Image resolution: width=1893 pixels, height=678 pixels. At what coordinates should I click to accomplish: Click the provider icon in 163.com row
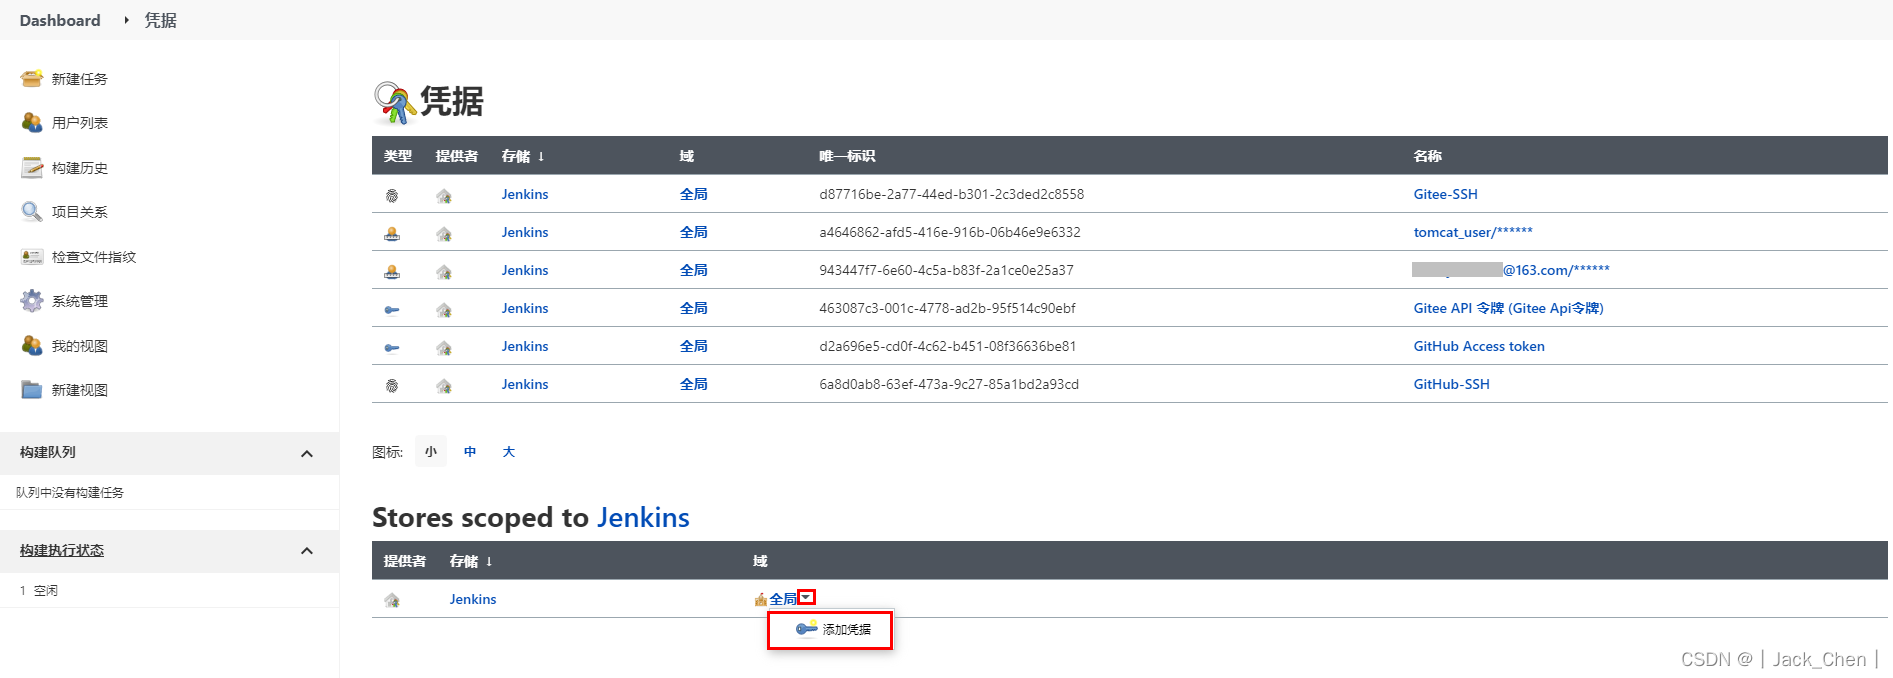click(x=444, y=272)
